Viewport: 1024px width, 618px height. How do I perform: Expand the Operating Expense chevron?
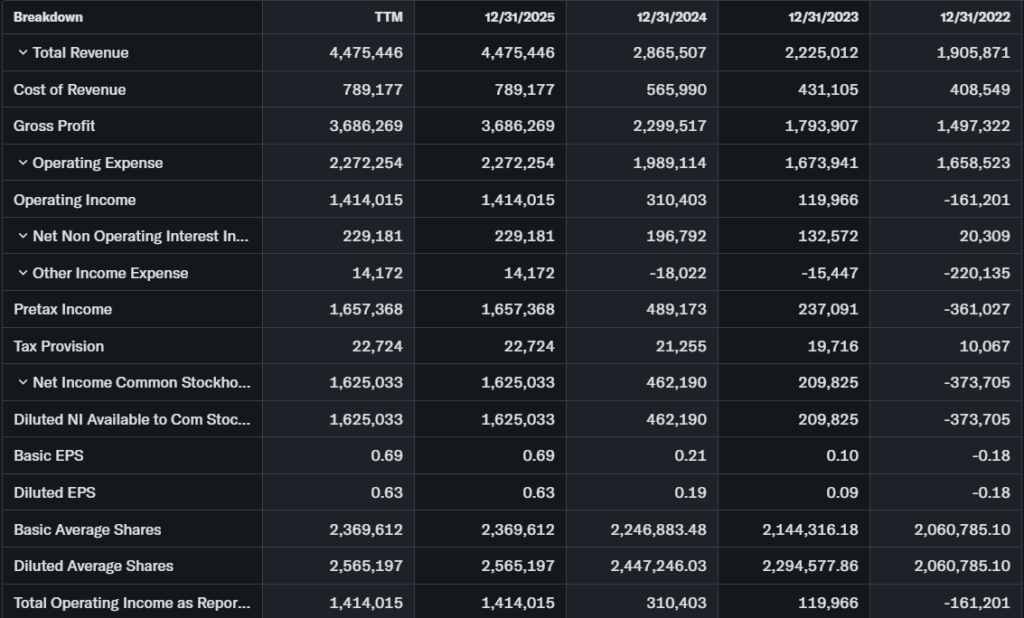(x=22, y=163)
